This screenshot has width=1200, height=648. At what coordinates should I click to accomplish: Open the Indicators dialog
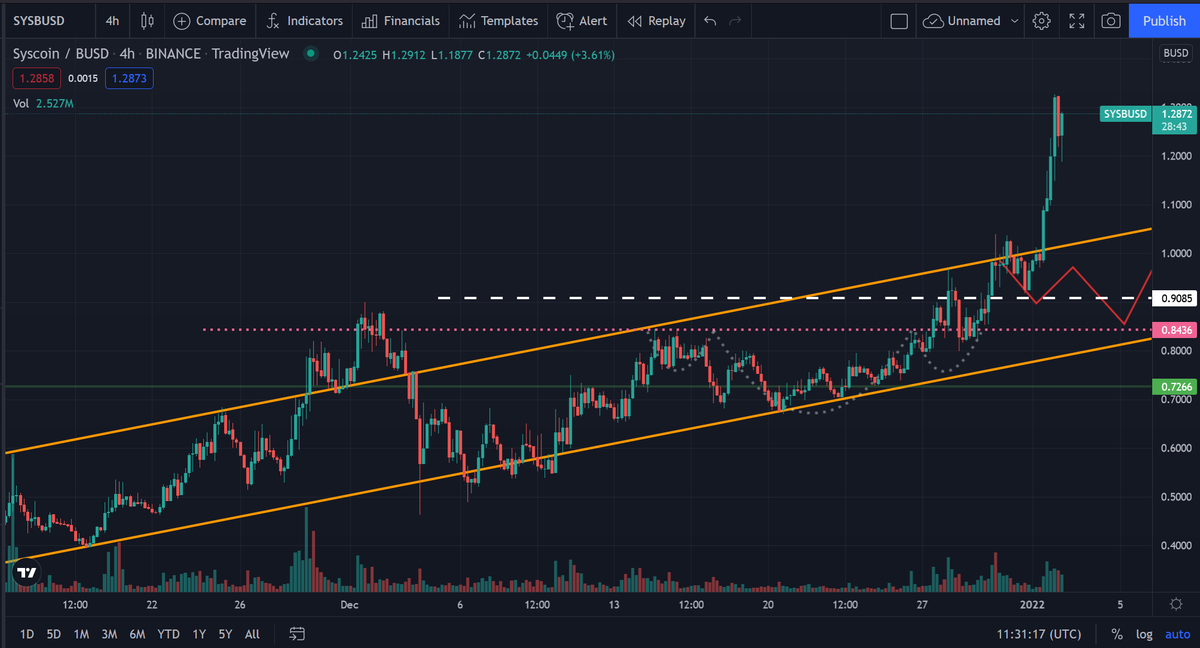(x=304, y=20)
